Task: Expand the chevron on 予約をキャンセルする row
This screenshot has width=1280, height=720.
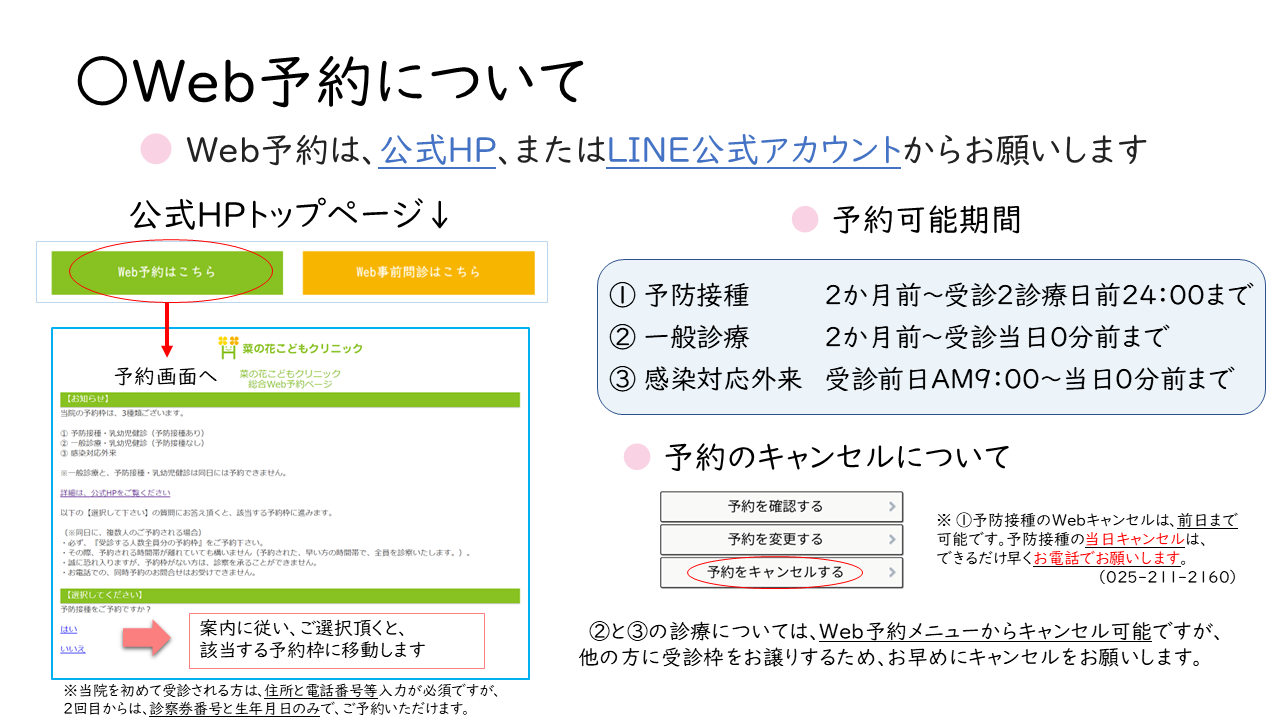Action: [x=892, y=573]
